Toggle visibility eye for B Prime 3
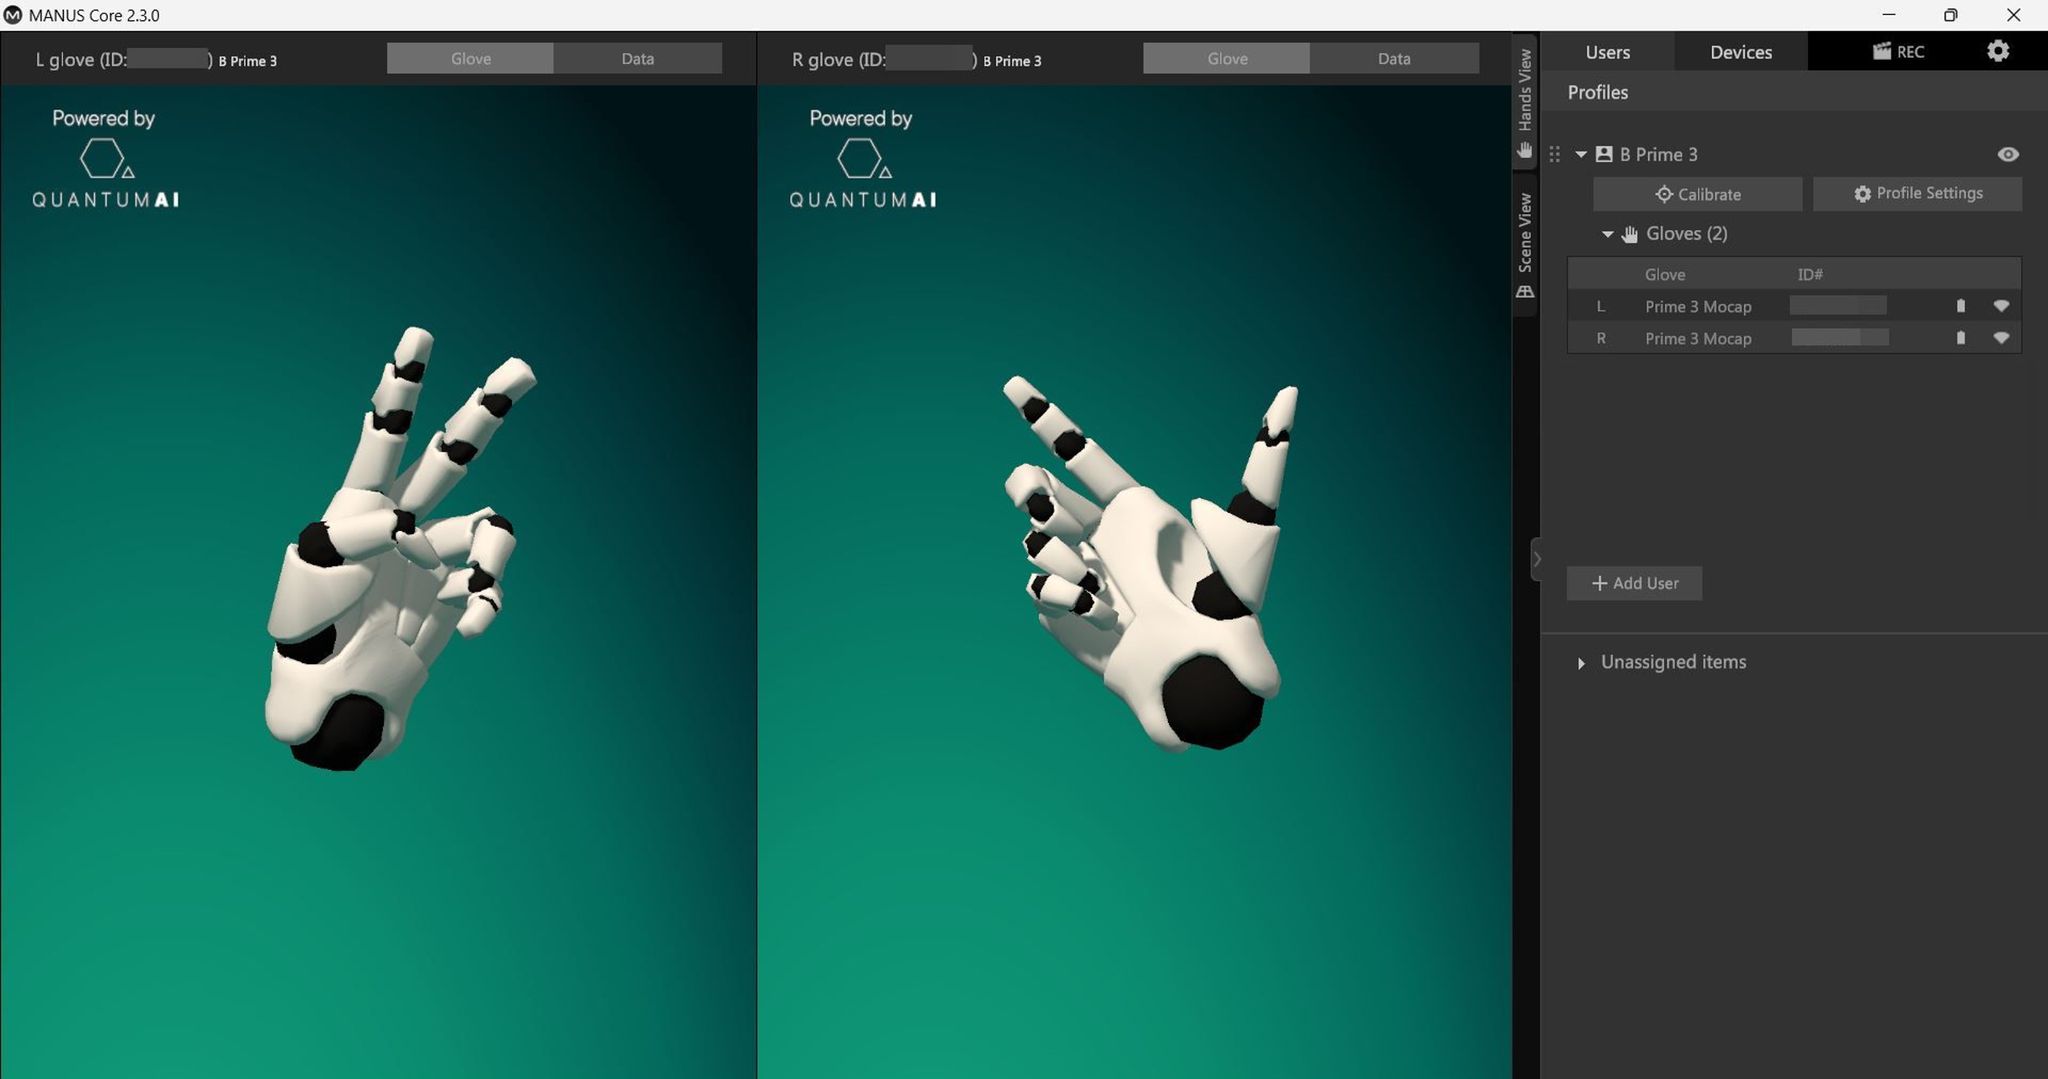This screenshot has height=1079, width=2048. click(2007, 155)
